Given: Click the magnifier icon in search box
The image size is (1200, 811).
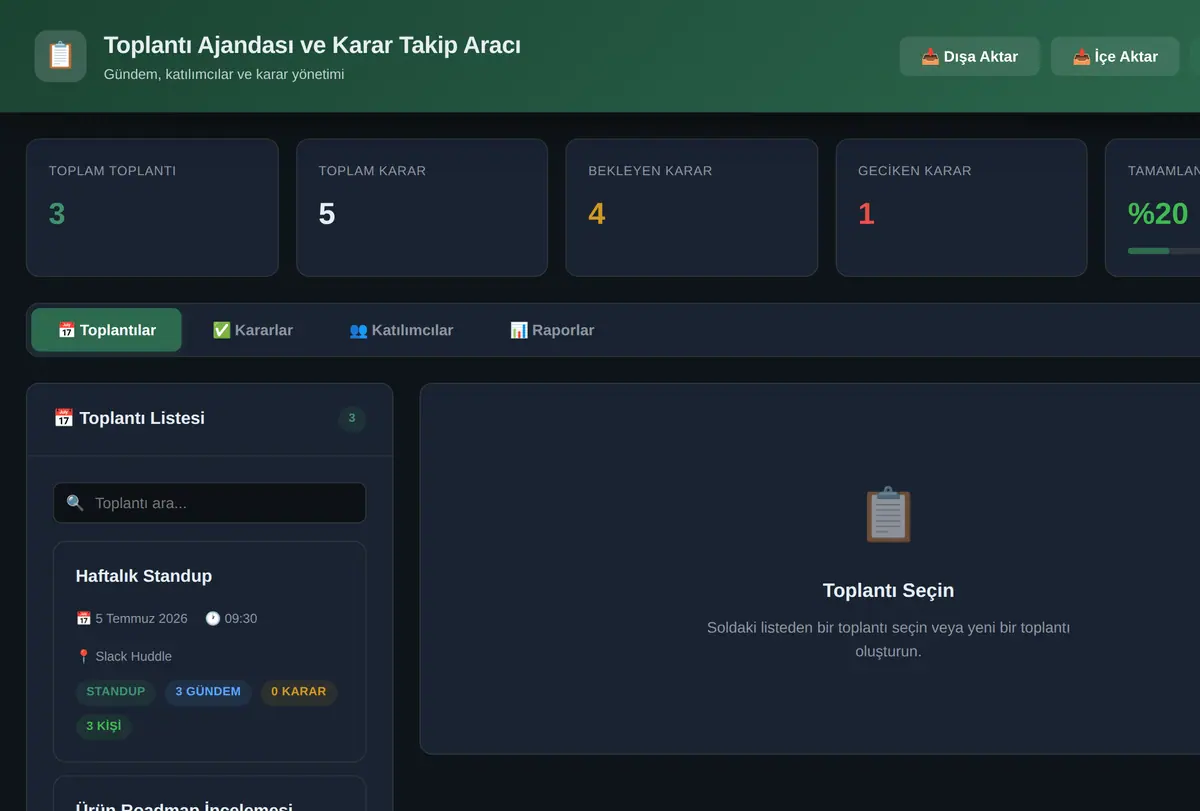Looking at the screenshot, I should 75,503.
